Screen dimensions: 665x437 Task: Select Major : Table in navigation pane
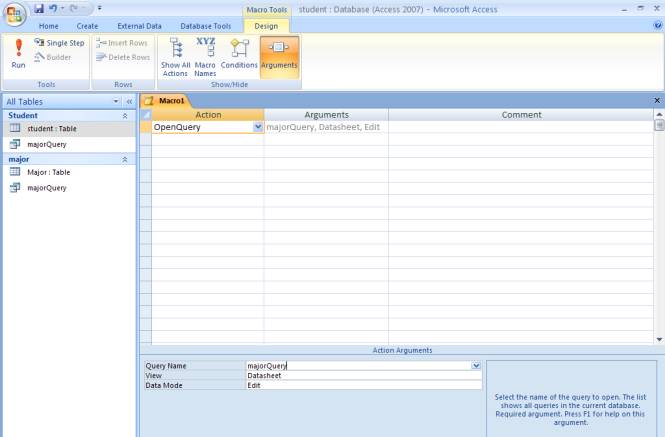(x=69, y=172)
